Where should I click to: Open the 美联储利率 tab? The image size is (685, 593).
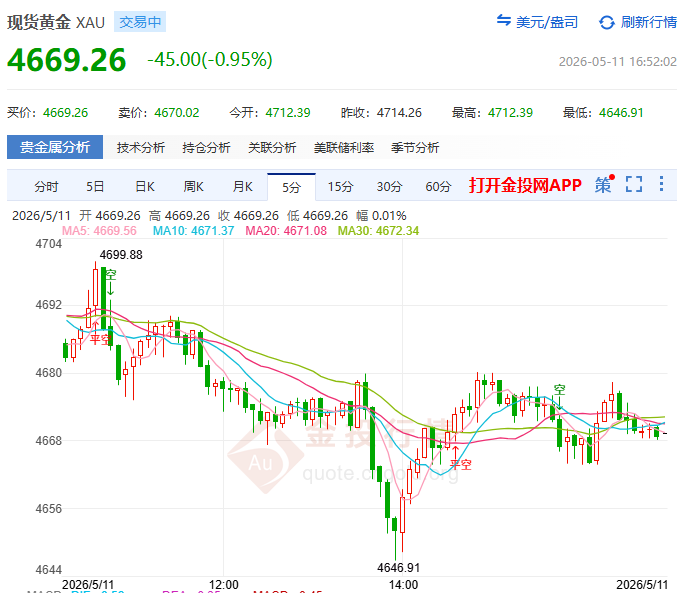[x=344, y=148]
